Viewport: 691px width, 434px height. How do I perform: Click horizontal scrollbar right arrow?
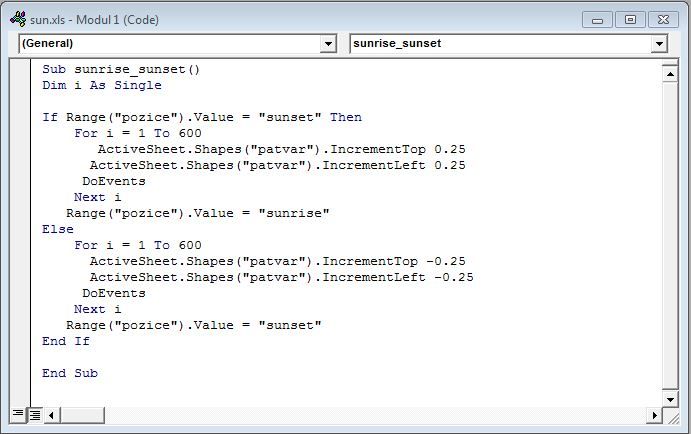pyautogui.click(x=654, y=415)
